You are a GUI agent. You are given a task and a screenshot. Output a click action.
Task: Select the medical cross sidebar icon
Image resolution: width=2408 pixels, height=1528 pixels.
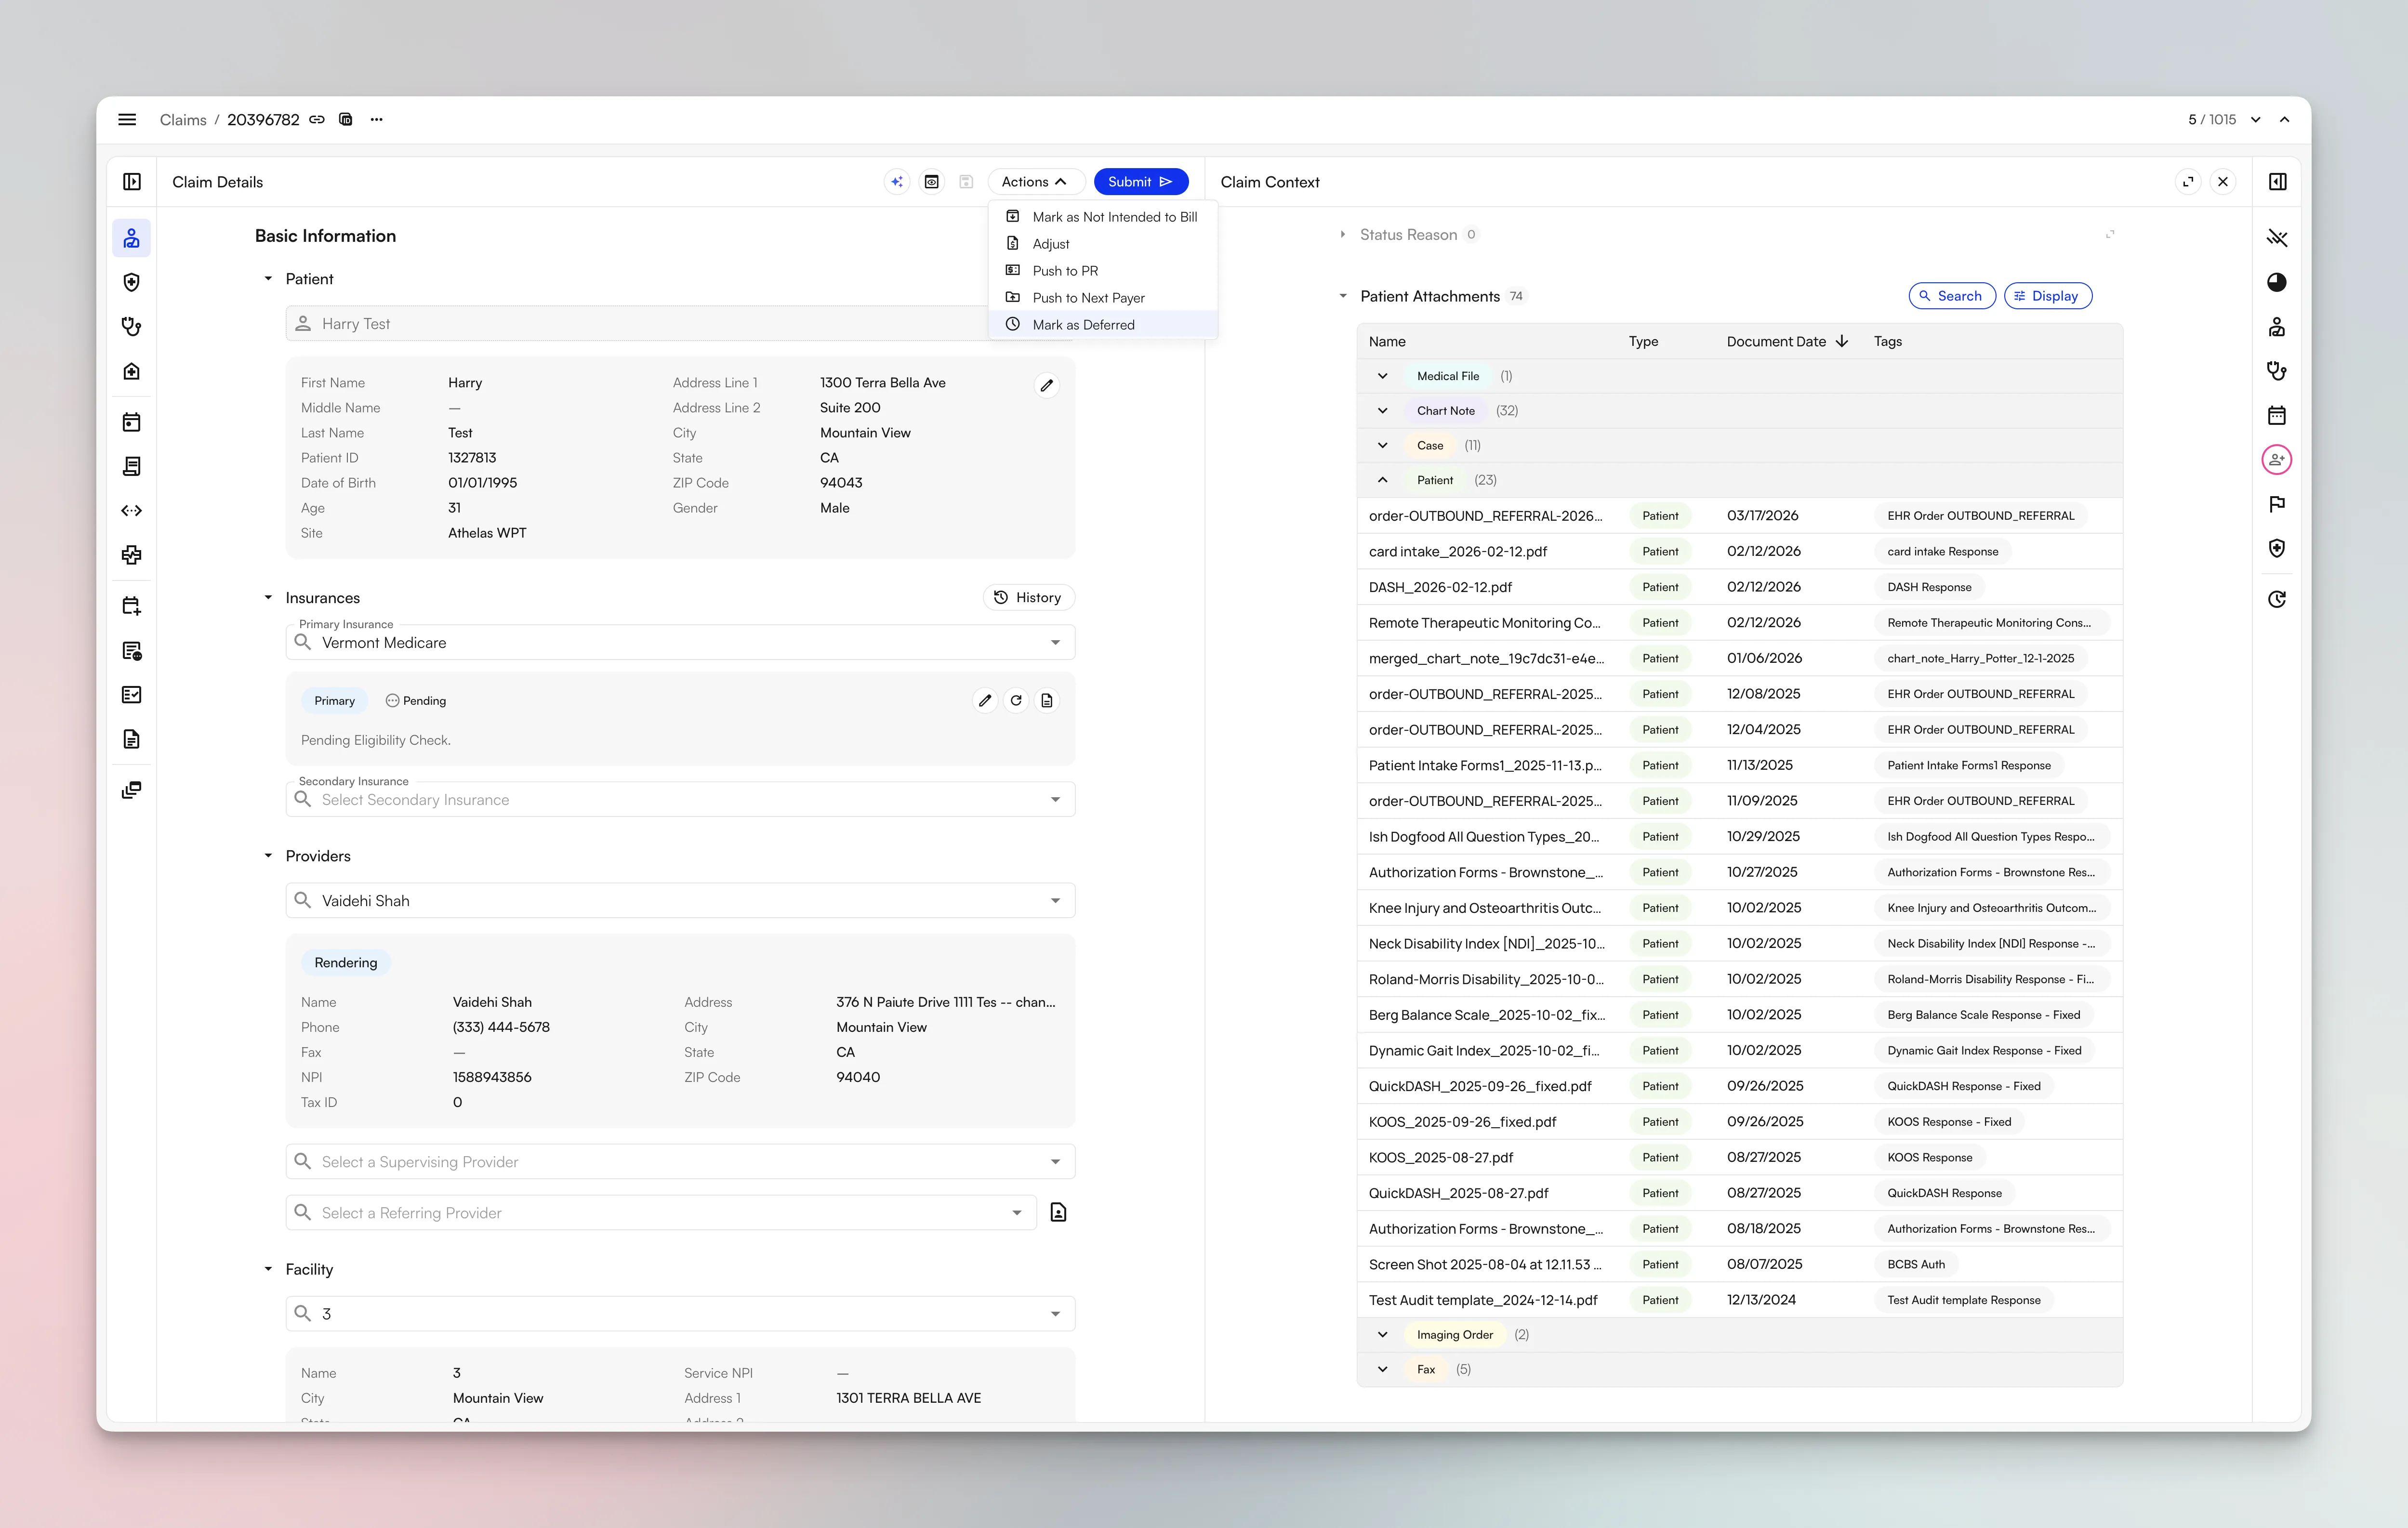132,555
